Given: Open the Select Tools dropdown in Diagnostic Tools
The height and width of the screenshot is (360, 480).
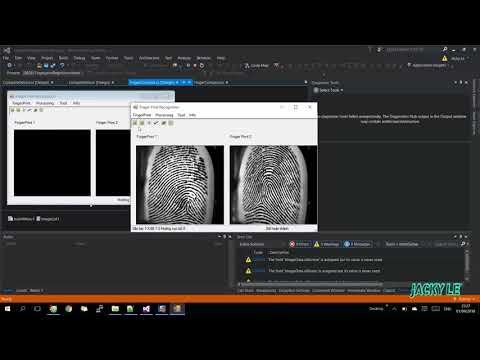Looking at the screenshot, I should (x=329, y=90).
